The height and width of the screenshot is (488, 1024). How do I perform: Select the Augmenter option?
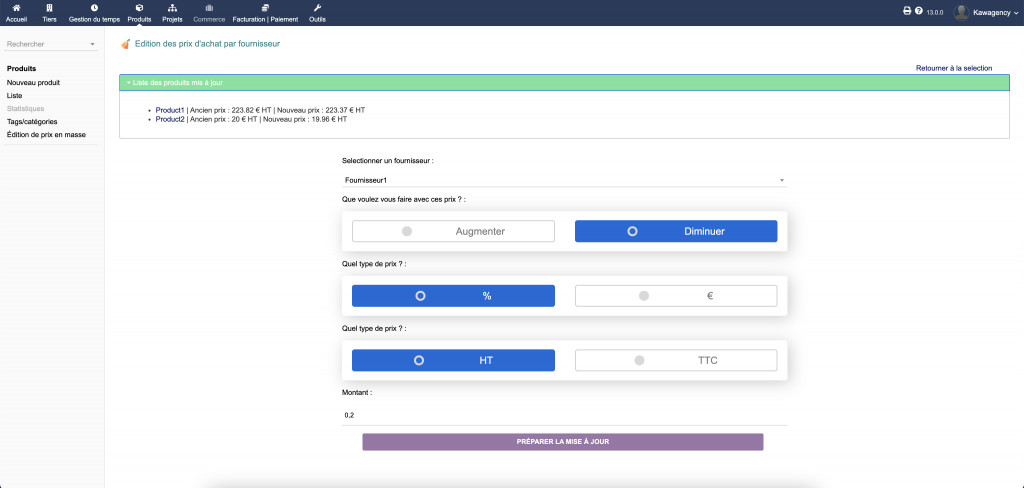453,231
